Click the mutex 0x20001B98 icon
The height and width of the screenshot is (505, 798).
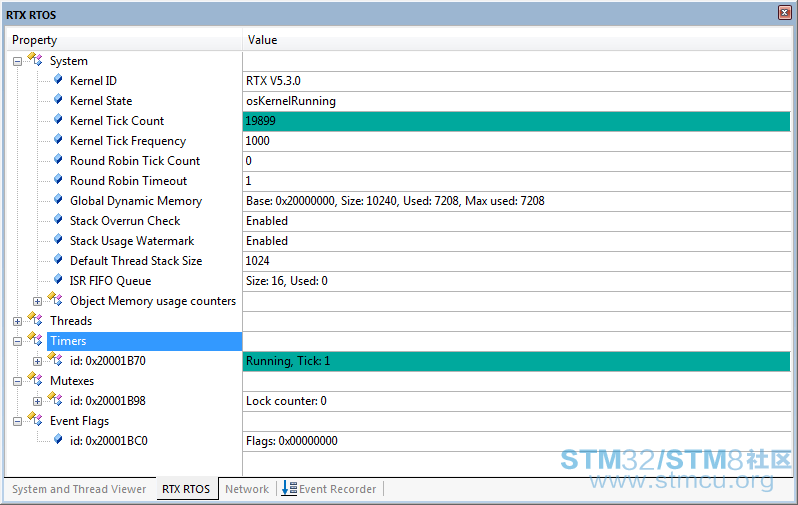(55, 399)
